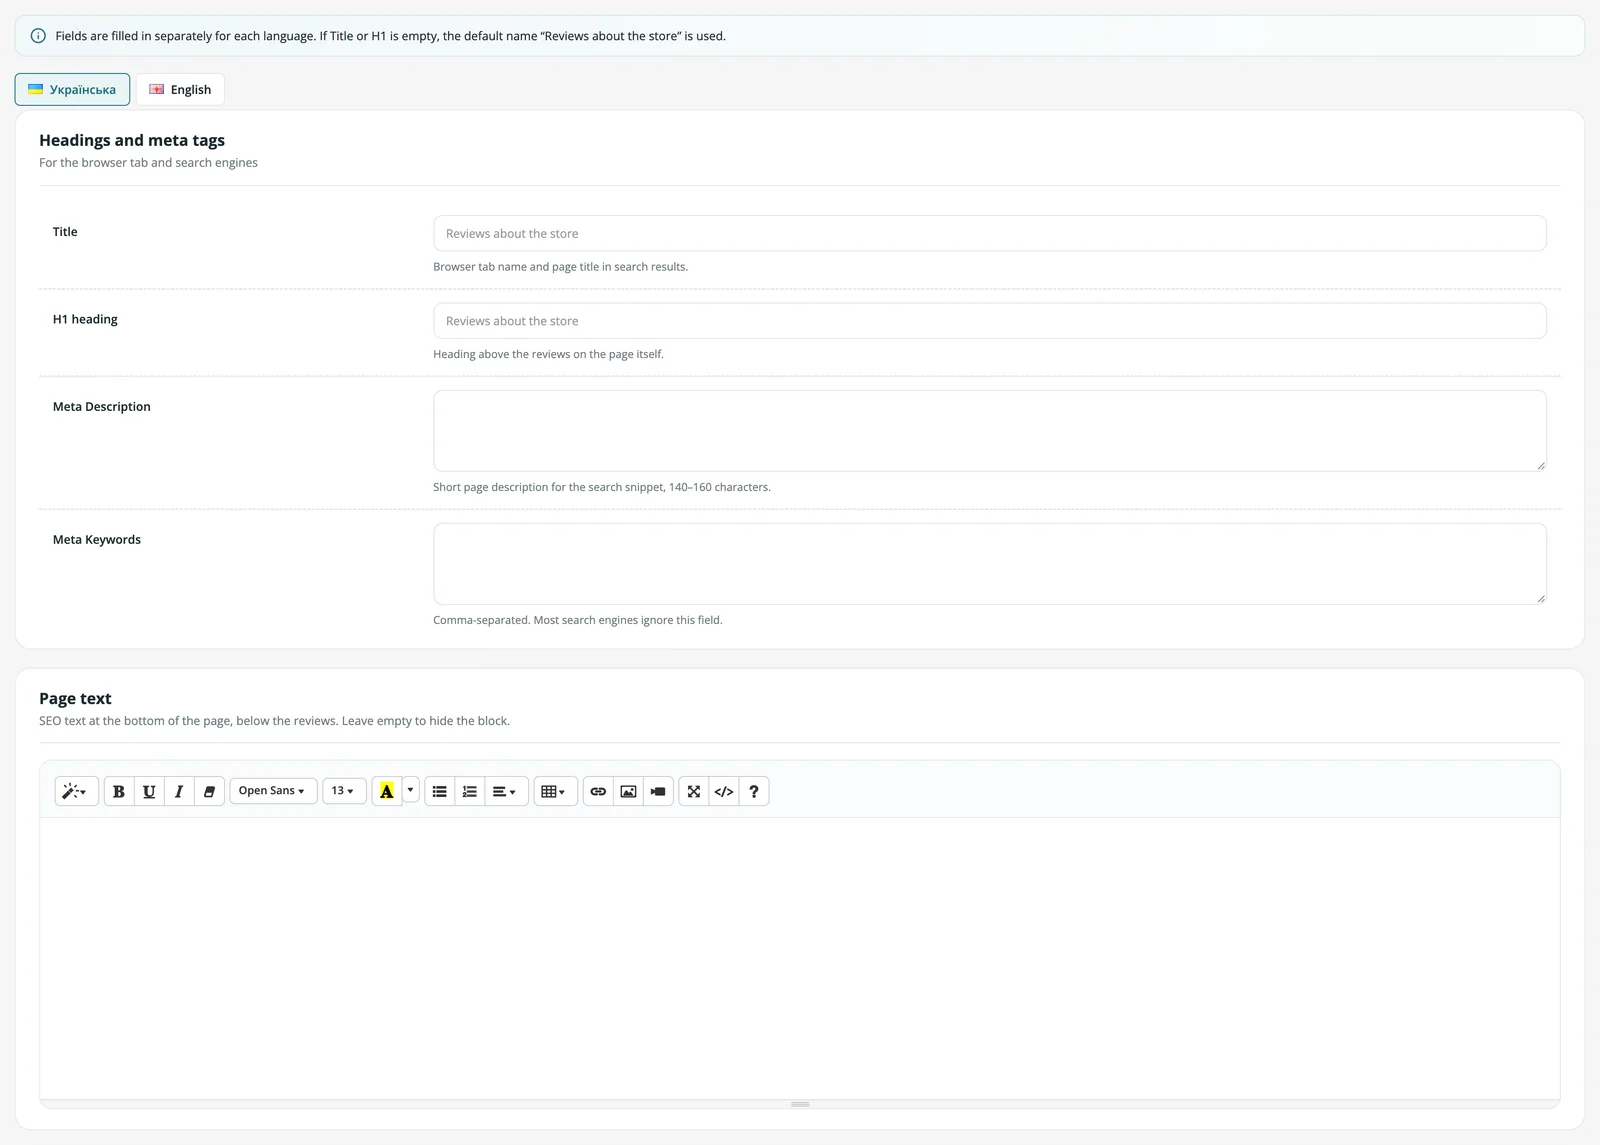Click hint 'Short page description for the search snippet'
This screenshot has width=1600, height=1145.
601,487
